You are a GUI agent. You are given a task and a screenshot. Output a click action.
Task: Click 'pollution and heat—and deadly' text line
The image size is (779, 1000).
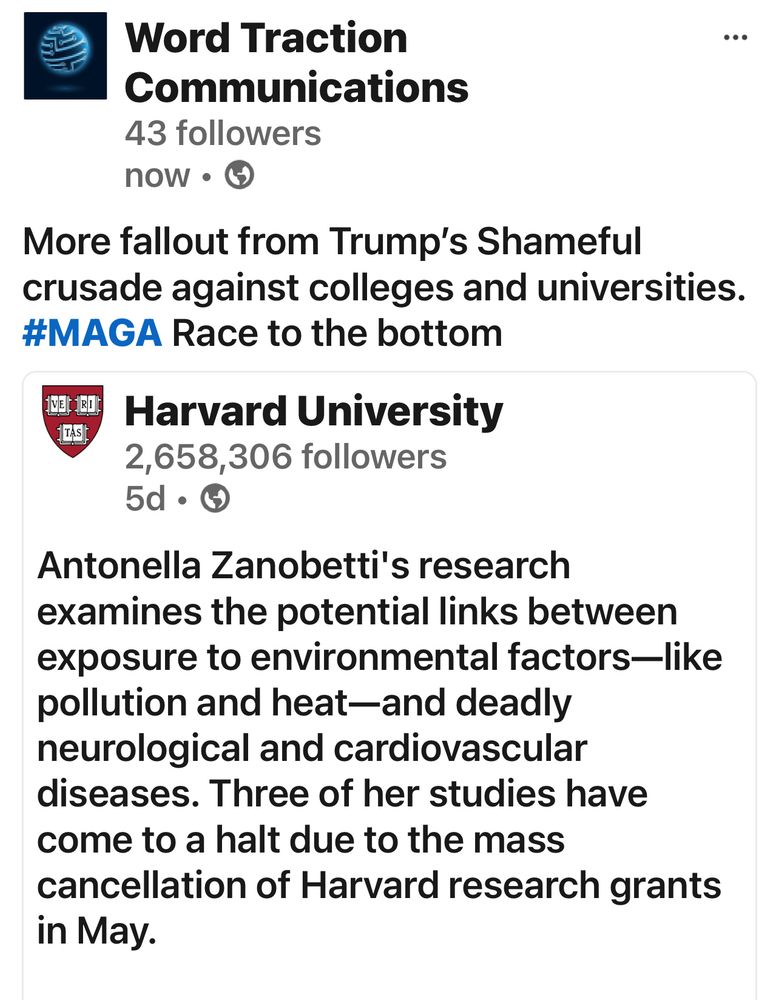304,703
